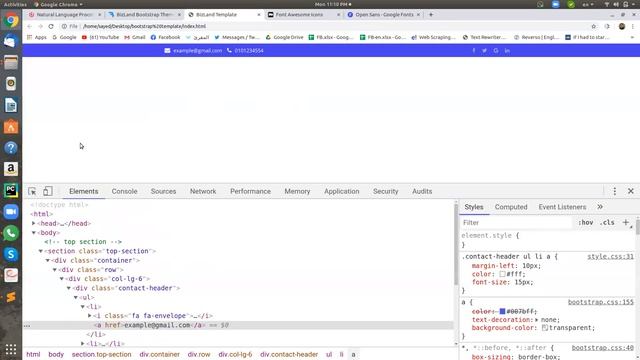
Task: Click the browser back arrow
Action: click(x=29, y=26)
